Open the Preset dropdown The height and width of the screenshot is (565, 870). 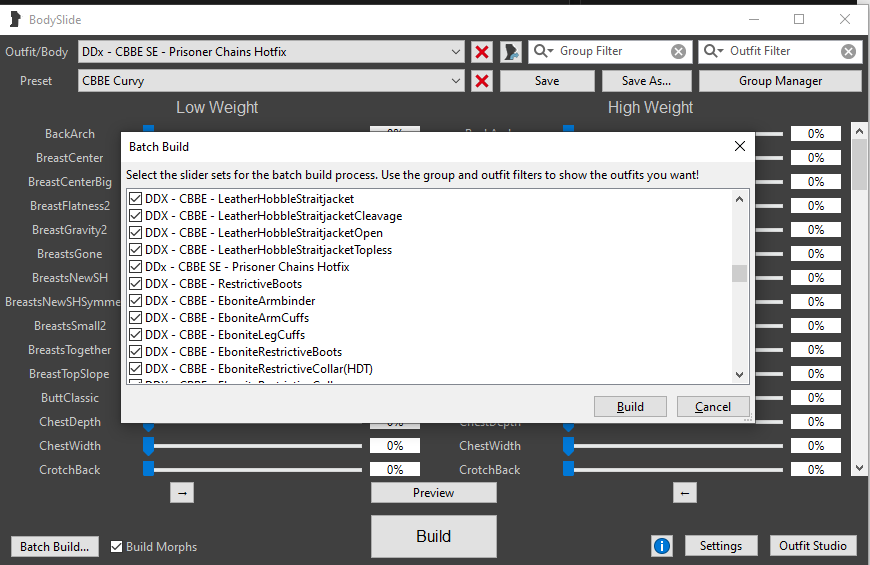click(271, 80)
